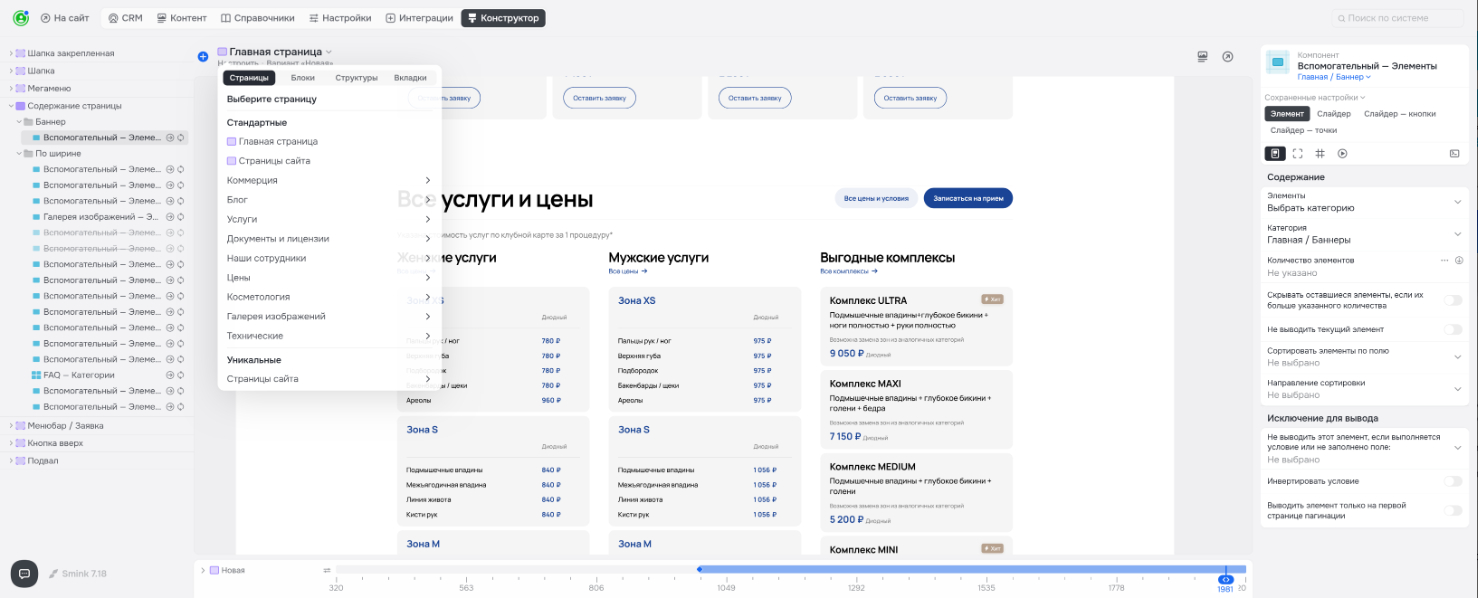Open the Сортировать элементы по полю dropdown
Image resolution: width=1478 pixels, height=598 pixels.
click(1364, 357)
